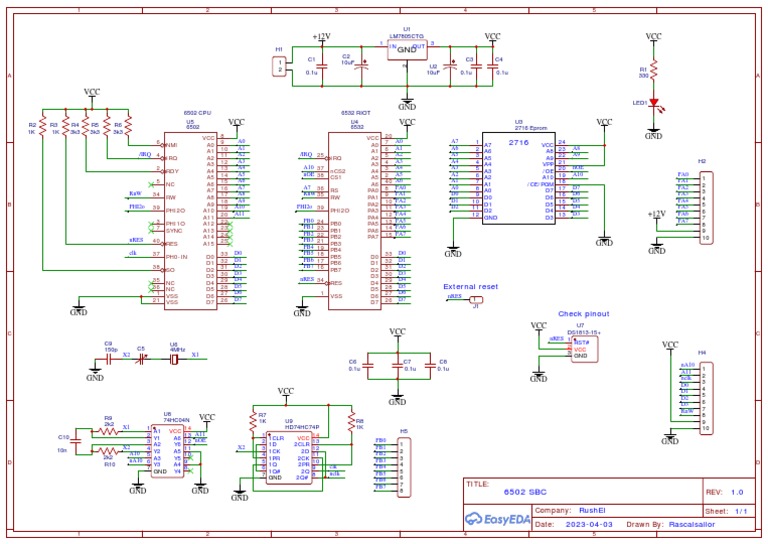This screenshot has height=544, width=768.
Task: Select the "Check pinout" annotation text
Action: (584, 314)
